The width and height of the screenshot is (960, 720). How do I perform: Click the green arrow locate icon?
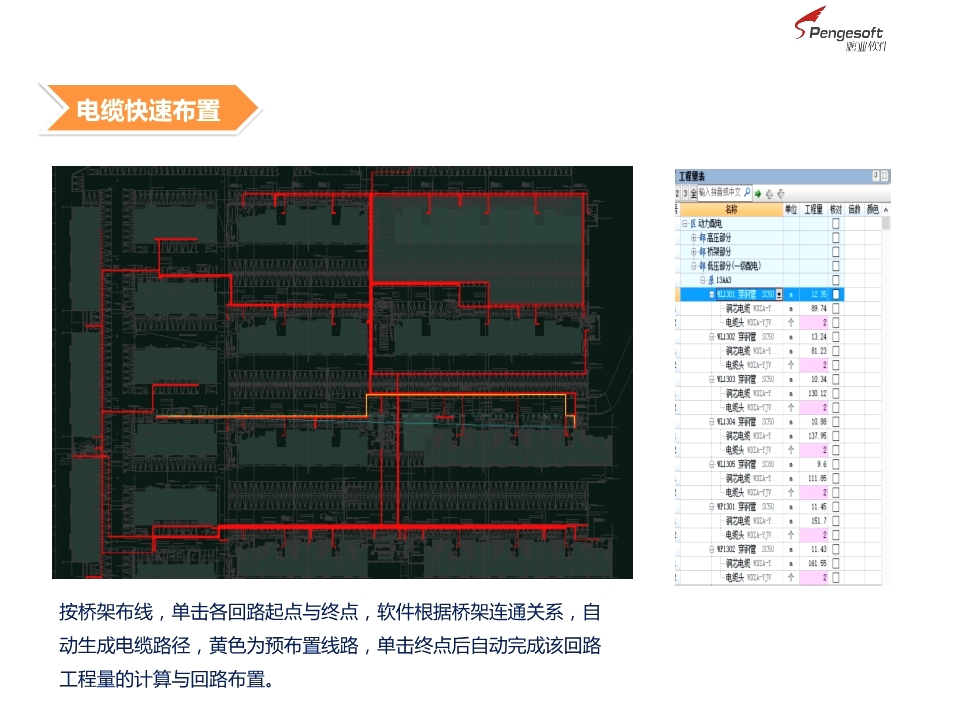[758, 193]
